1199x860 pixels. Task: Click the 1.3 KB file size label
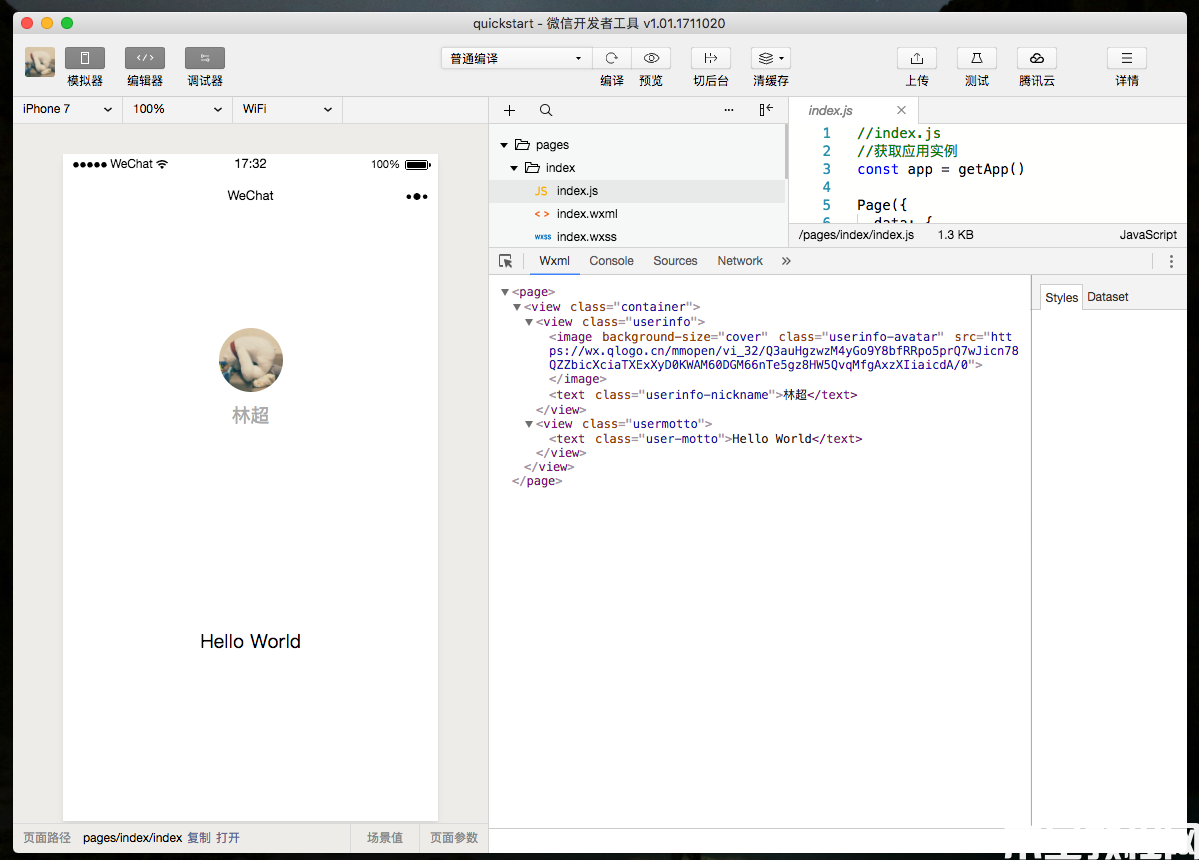point(956,235)
